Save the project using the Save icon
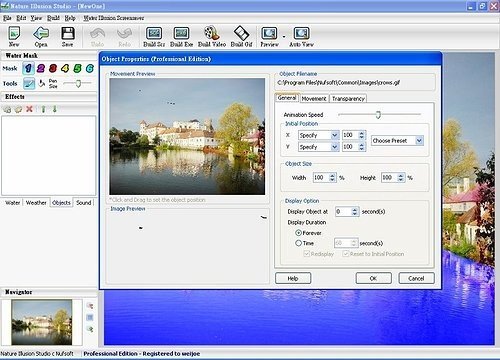The width and height of the screenshot is (500, 360). 68,33
